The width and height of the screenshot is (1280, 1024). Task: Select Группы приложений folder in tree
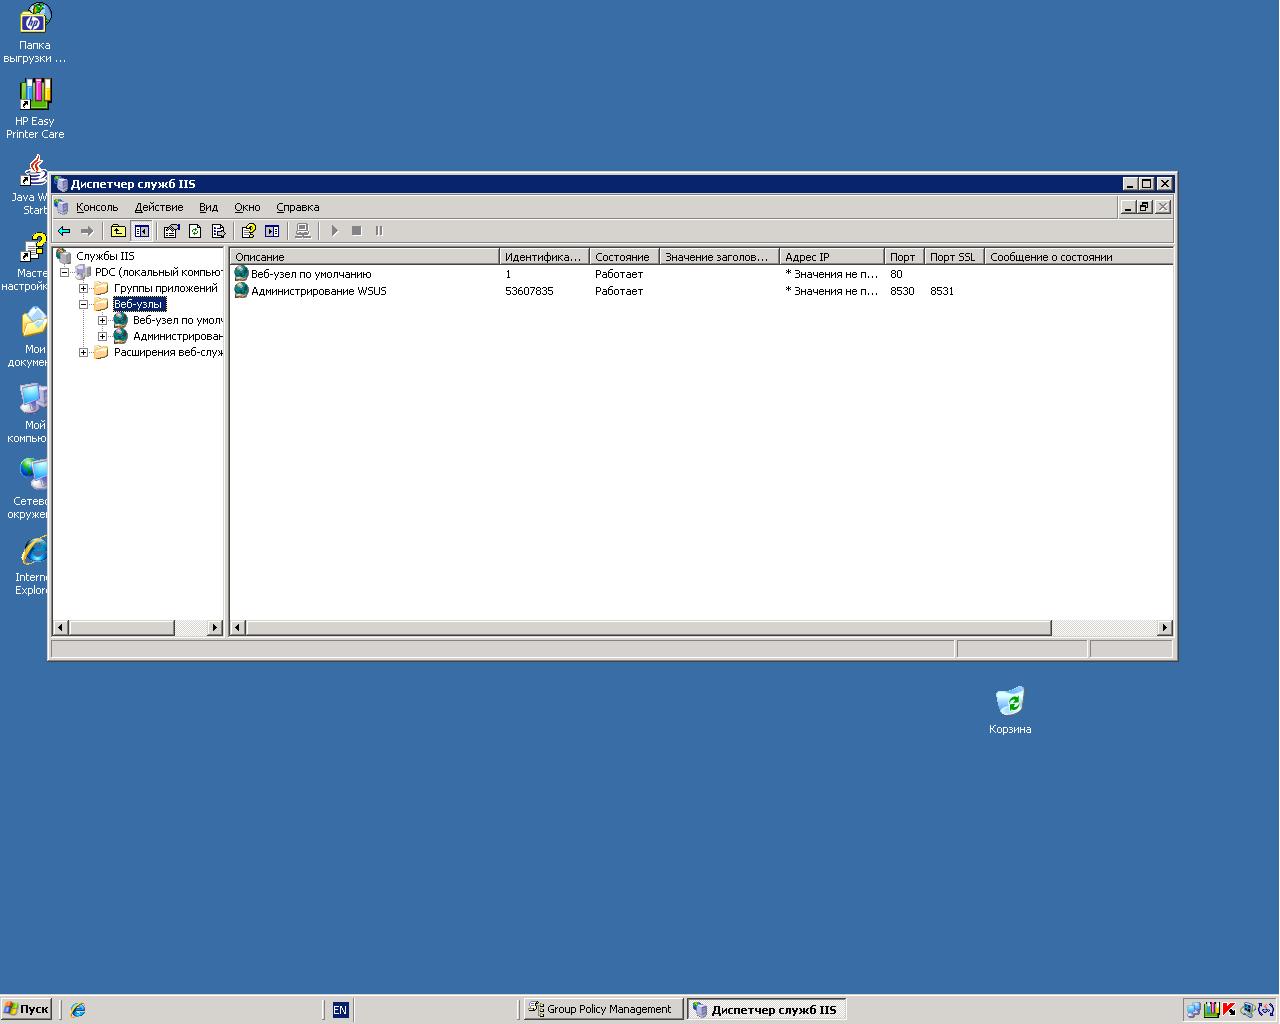pos(165,288)
